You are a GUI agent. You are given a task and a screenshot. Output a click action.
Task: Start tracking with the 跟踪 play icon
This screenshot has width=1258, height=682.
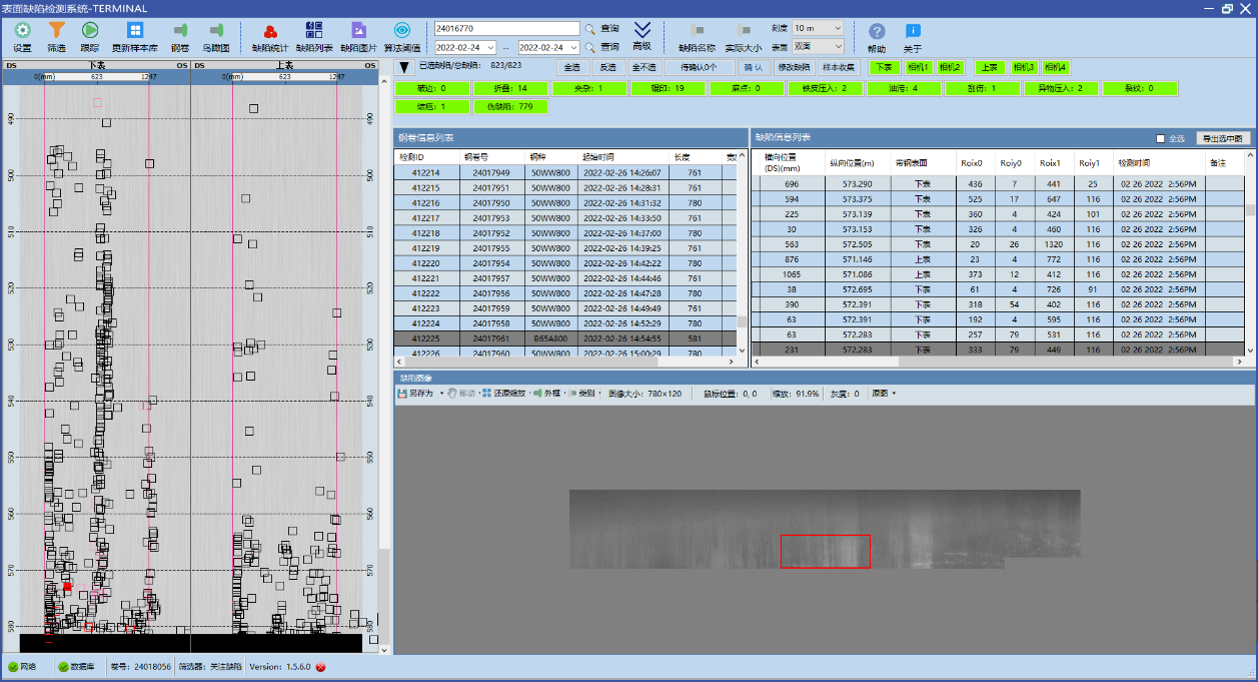pyautogui.click(x=90, y=31)
